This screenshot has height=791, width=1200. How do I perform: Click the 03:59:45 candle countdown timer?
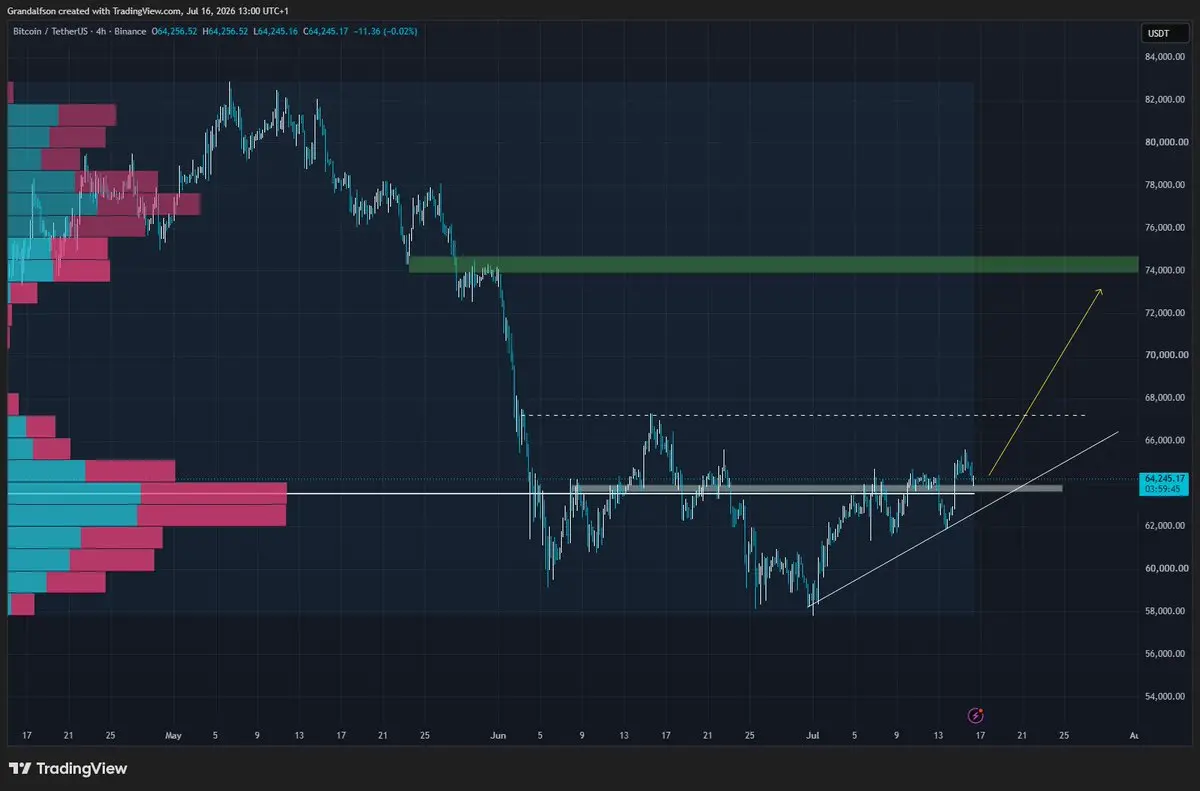(x=1163, y=489)
